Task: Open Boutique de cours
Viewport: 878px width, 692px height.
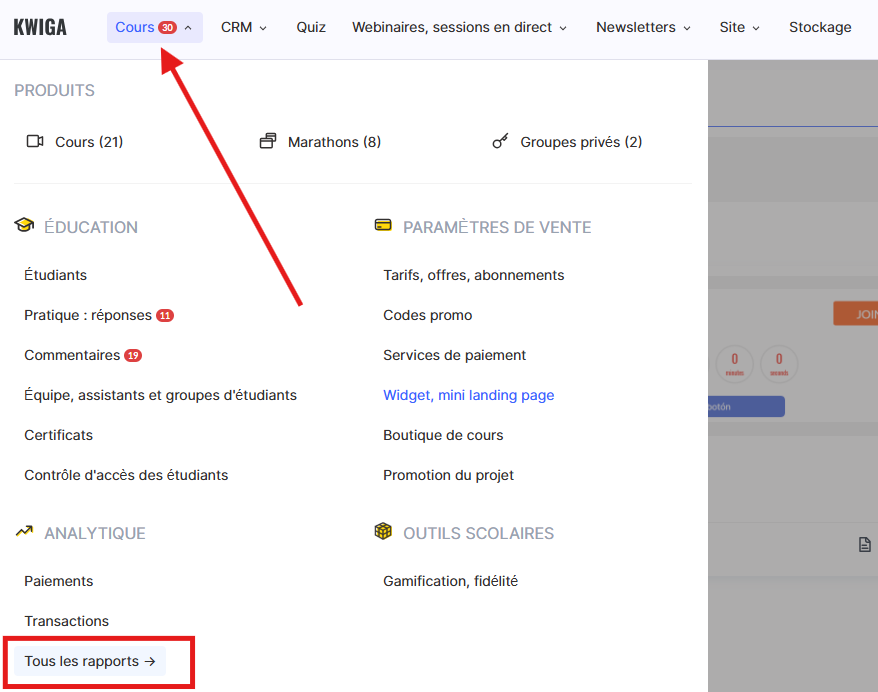Action: pyautogui.click(x=443, y=436)
